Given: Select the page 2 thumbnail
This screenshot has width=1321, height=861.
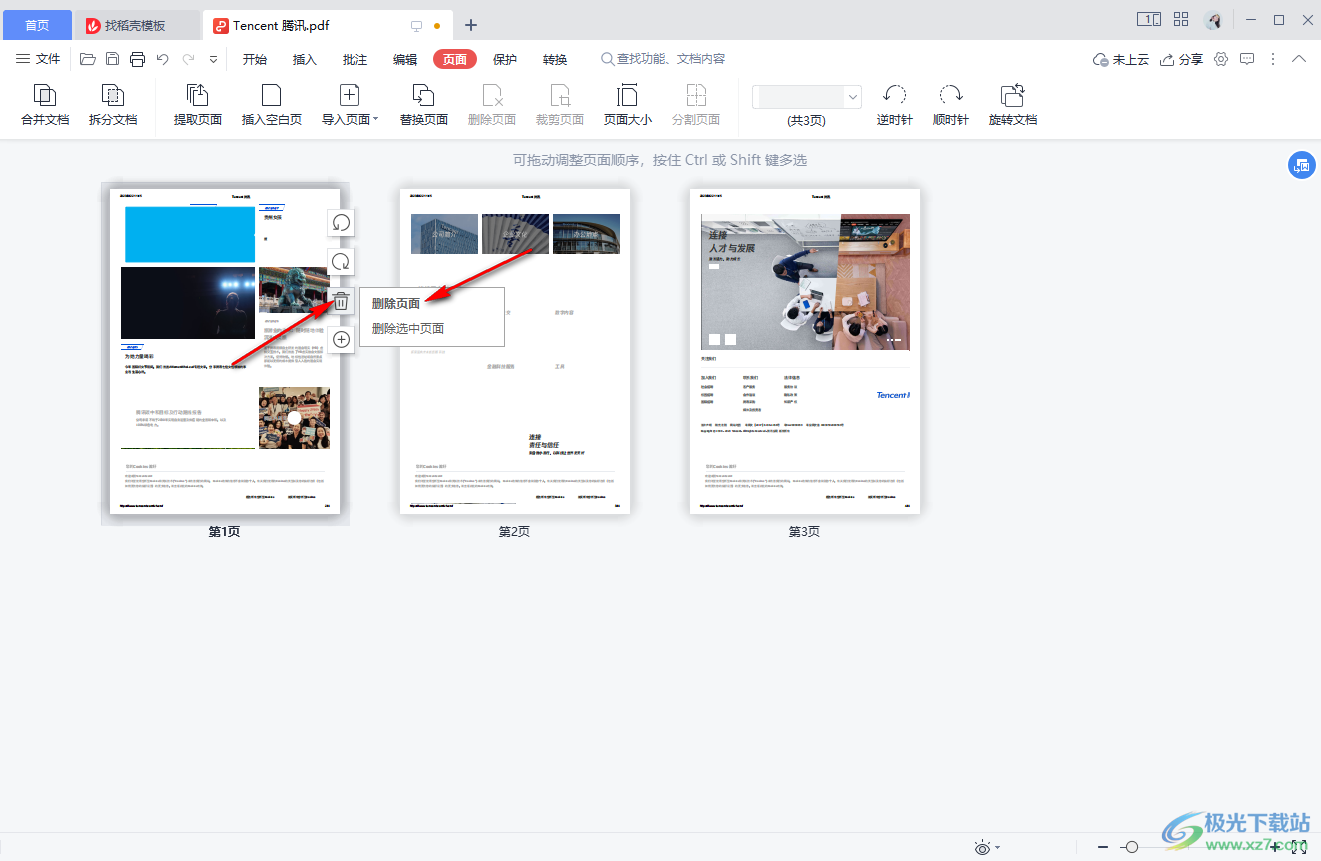Looking at the screenshot, I should 515,352.
